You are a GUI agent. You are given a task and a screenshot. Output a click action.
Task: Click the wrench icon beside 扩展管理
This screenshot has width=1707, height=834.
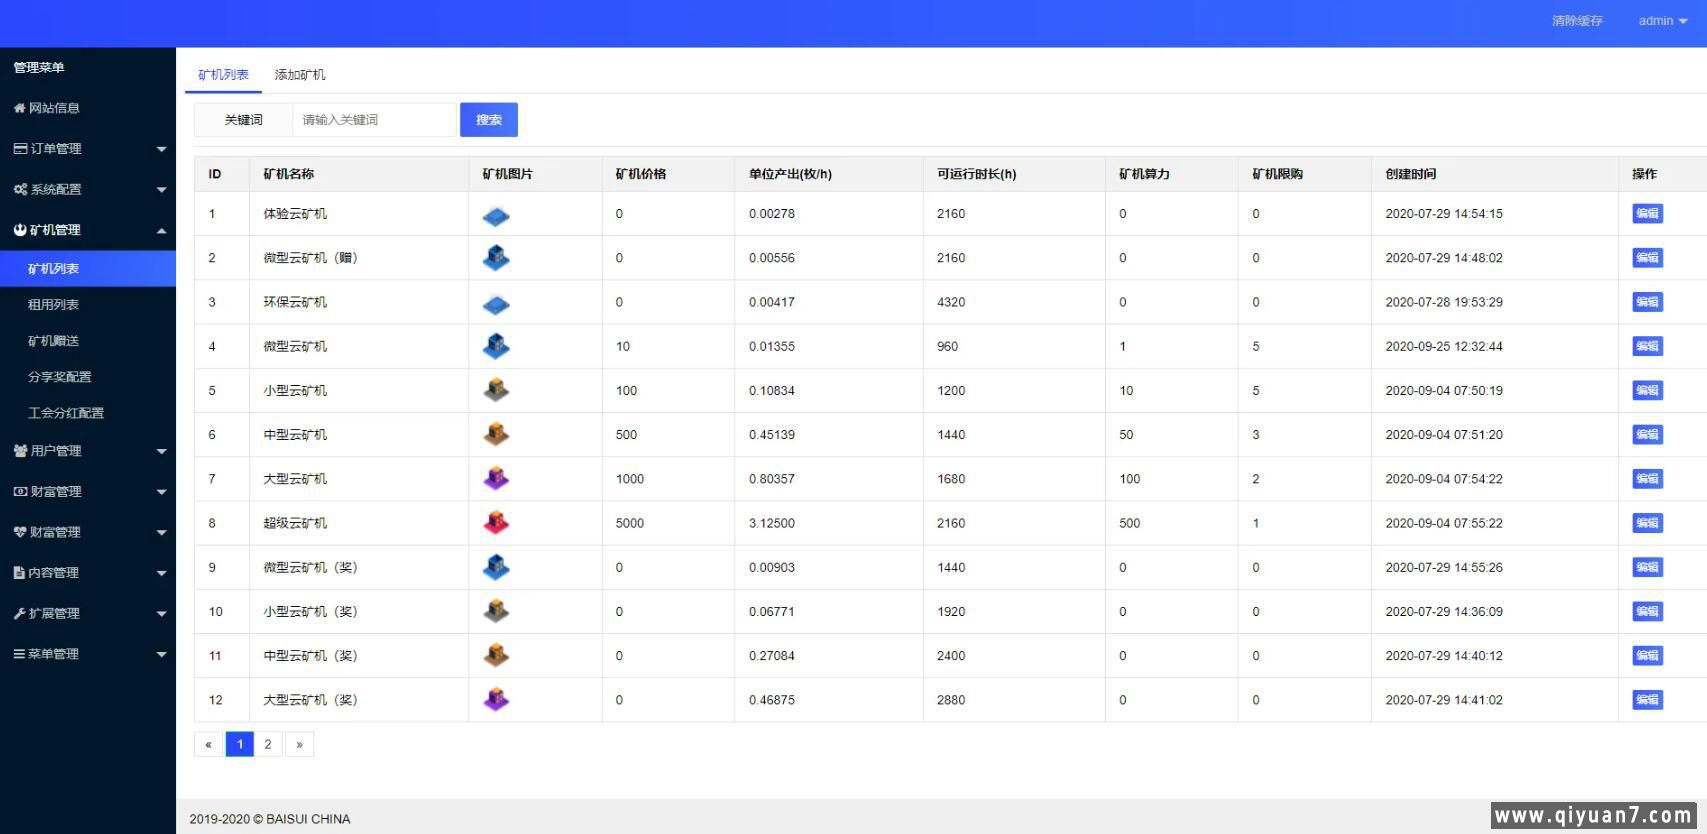tap(19, 614)
